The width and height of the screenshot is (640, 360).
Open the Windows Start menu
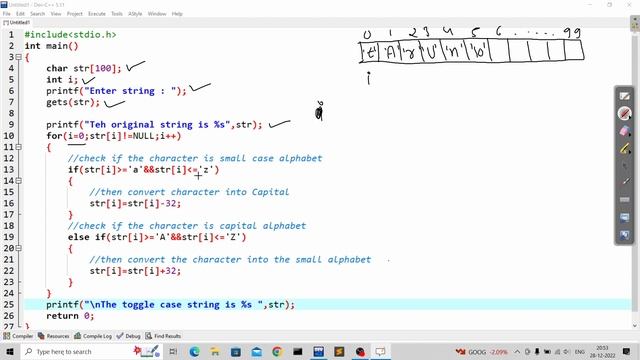point(9,351)
